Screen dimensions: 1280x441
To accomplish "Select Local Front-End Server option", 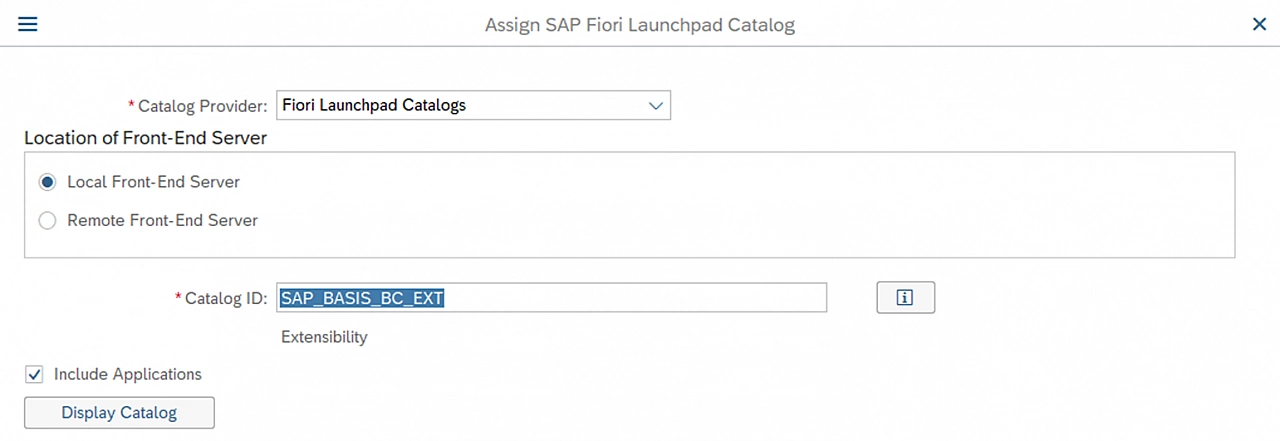I will (x=47, y=182).
